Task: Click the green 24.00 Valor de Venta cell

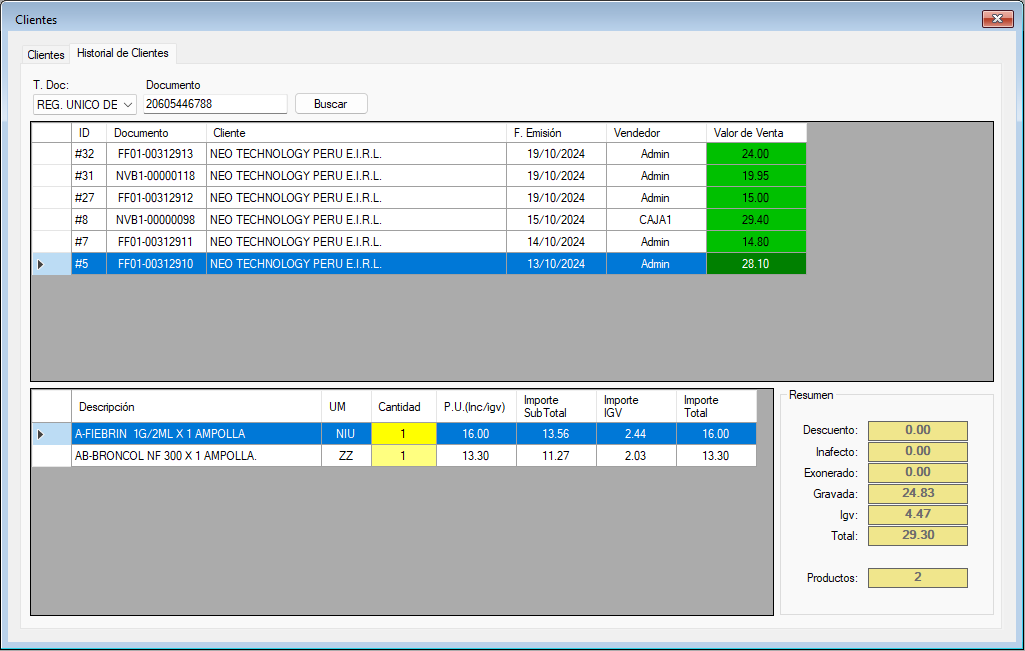Action: 755,154
